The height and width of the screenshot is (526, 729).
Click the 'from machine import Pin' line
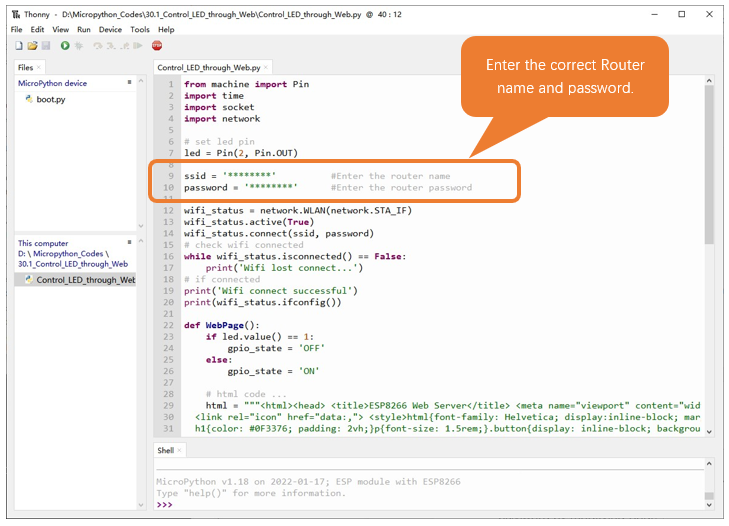point(246,84)
